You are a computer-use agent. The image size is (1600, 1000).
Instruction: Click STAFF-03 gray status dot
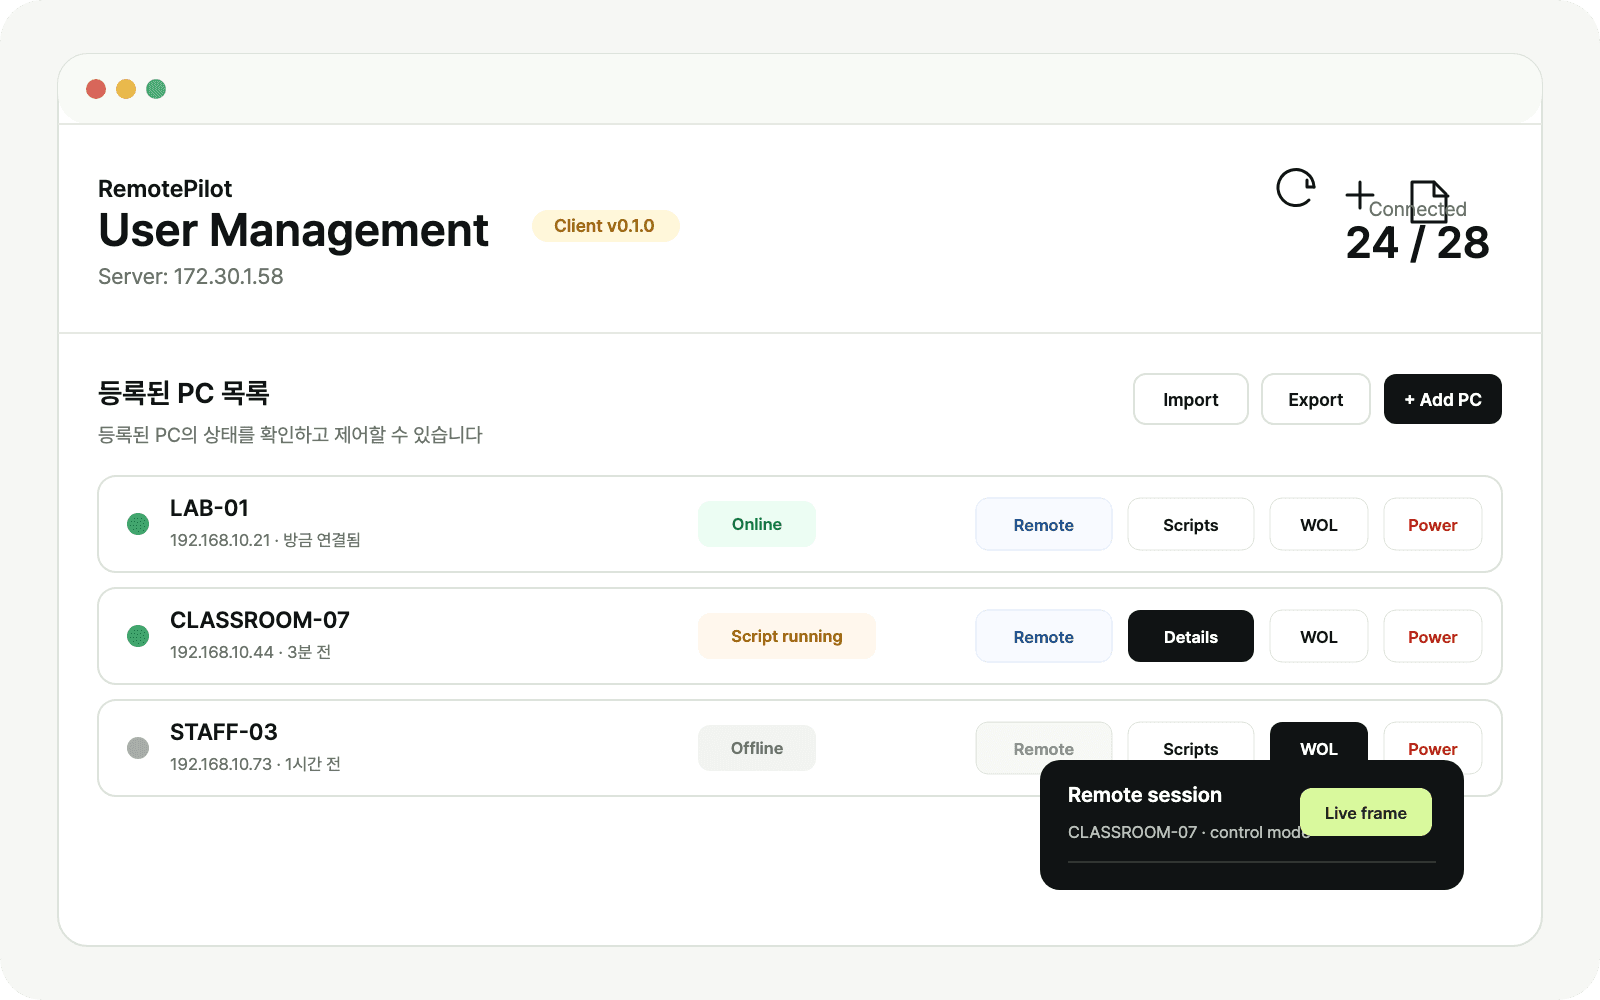tap(138, 748)
